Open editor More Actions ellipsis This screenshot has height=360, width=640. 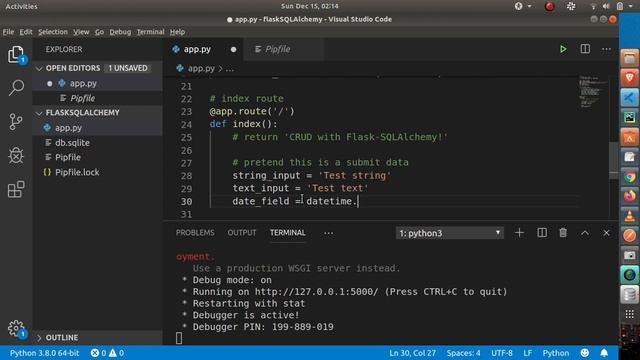[x=607, y=49]
